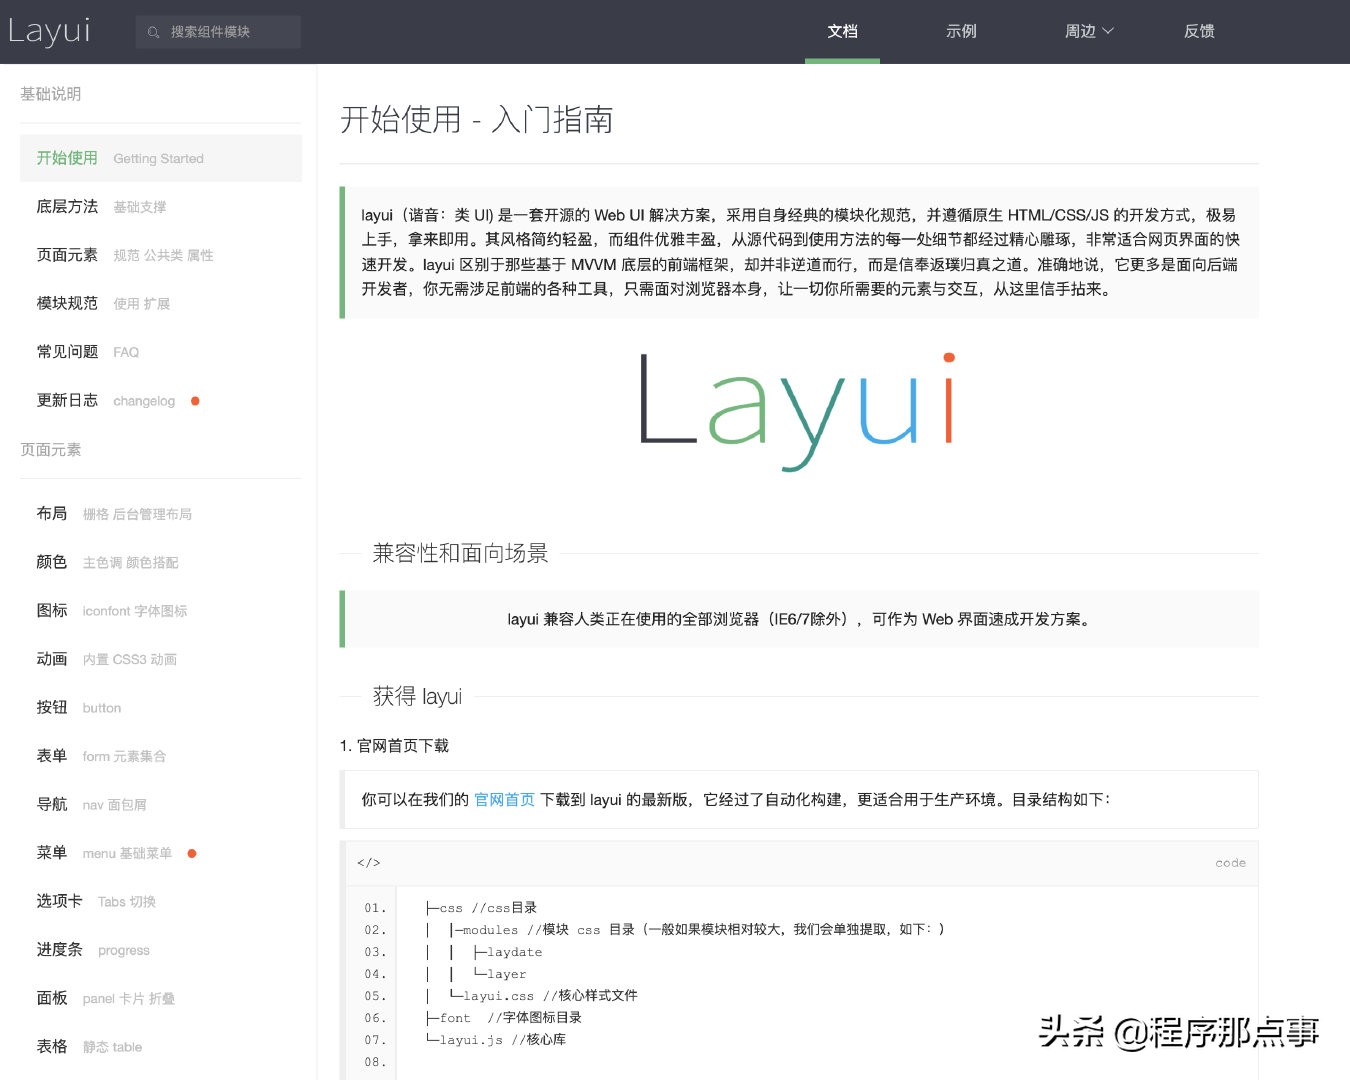This screenshot has width=1350, height=1080.
Task: Open 底层方法 基础支撑 page
Action: pos(160,207)
